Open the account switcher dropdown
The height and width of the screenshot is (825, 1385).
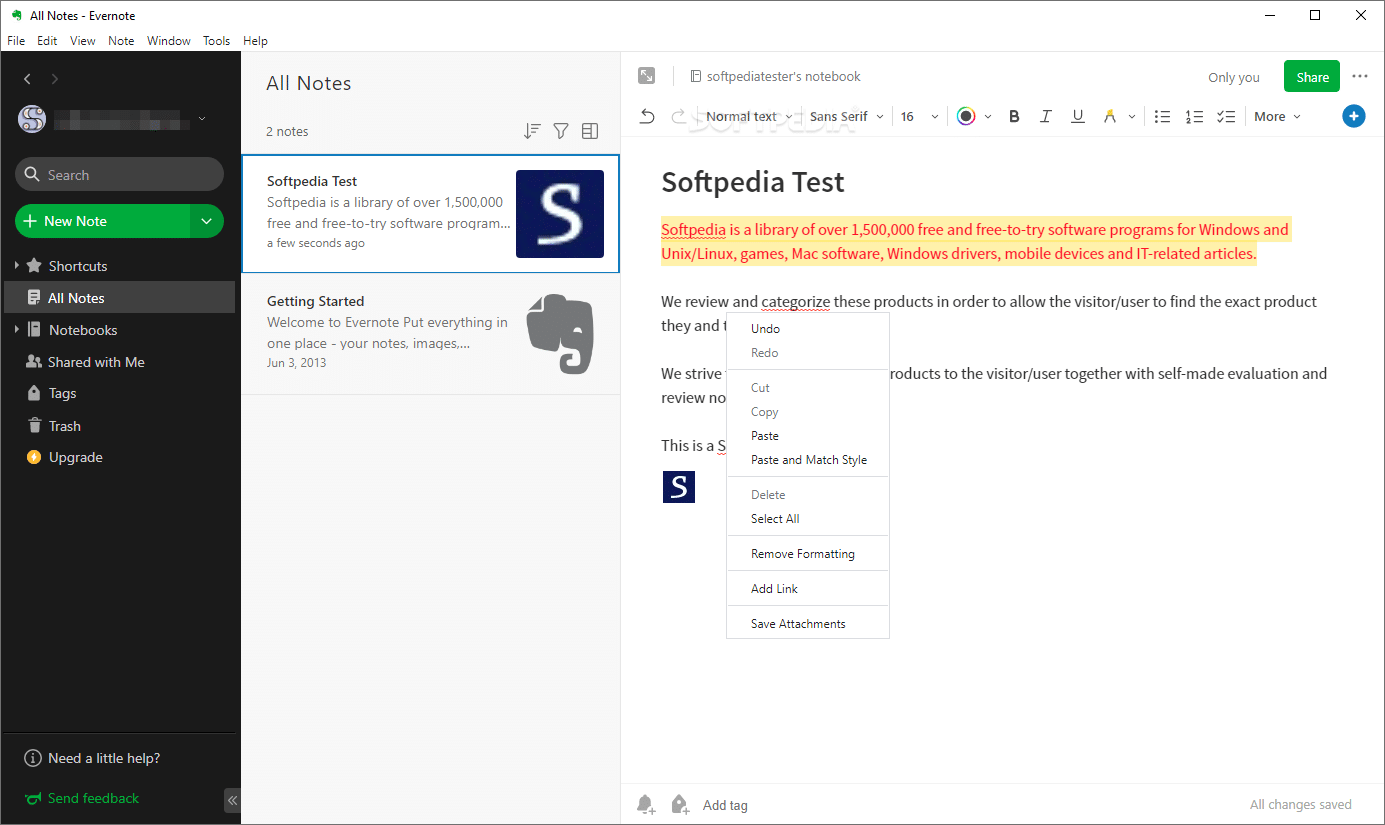[202, 119]
